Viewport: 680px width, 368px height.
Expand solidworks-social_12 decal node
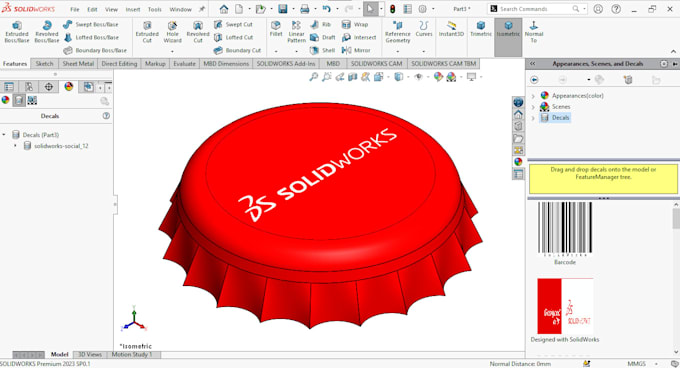(x=15, y=146)
